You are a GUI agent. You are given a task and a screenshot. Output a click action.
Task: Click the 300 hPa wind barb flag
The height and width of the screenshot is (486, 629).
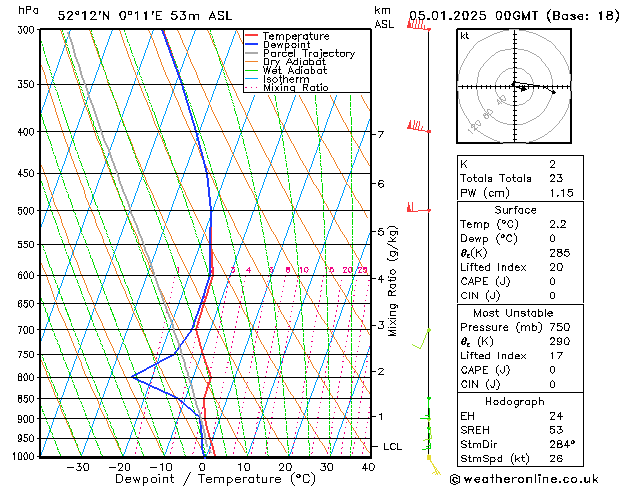point(418,25)
